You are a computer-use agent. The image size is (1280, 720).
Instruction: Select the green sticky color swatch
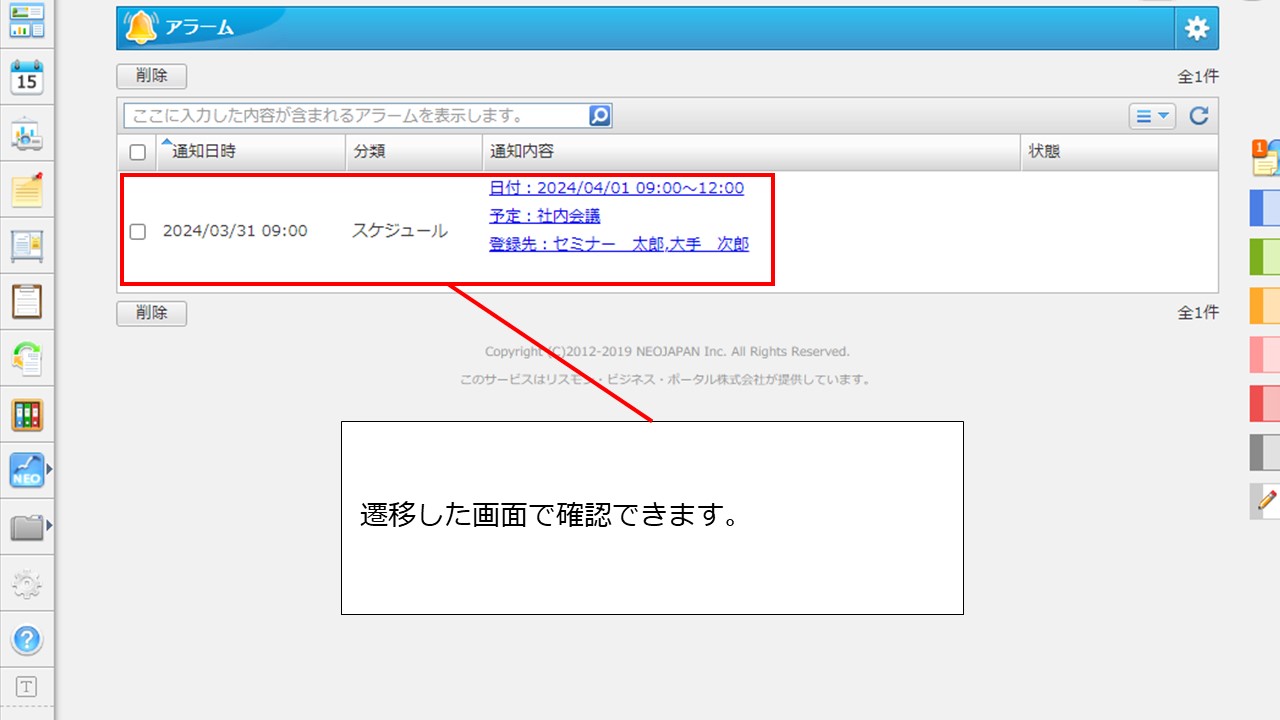pos(1265,257)
